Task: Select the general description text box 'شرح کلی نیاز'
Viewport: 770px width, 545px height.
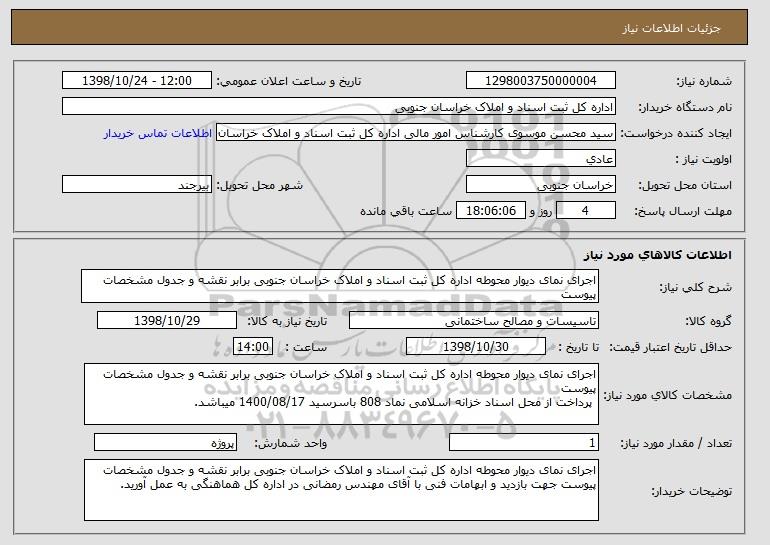Action: tap(340, 286)
